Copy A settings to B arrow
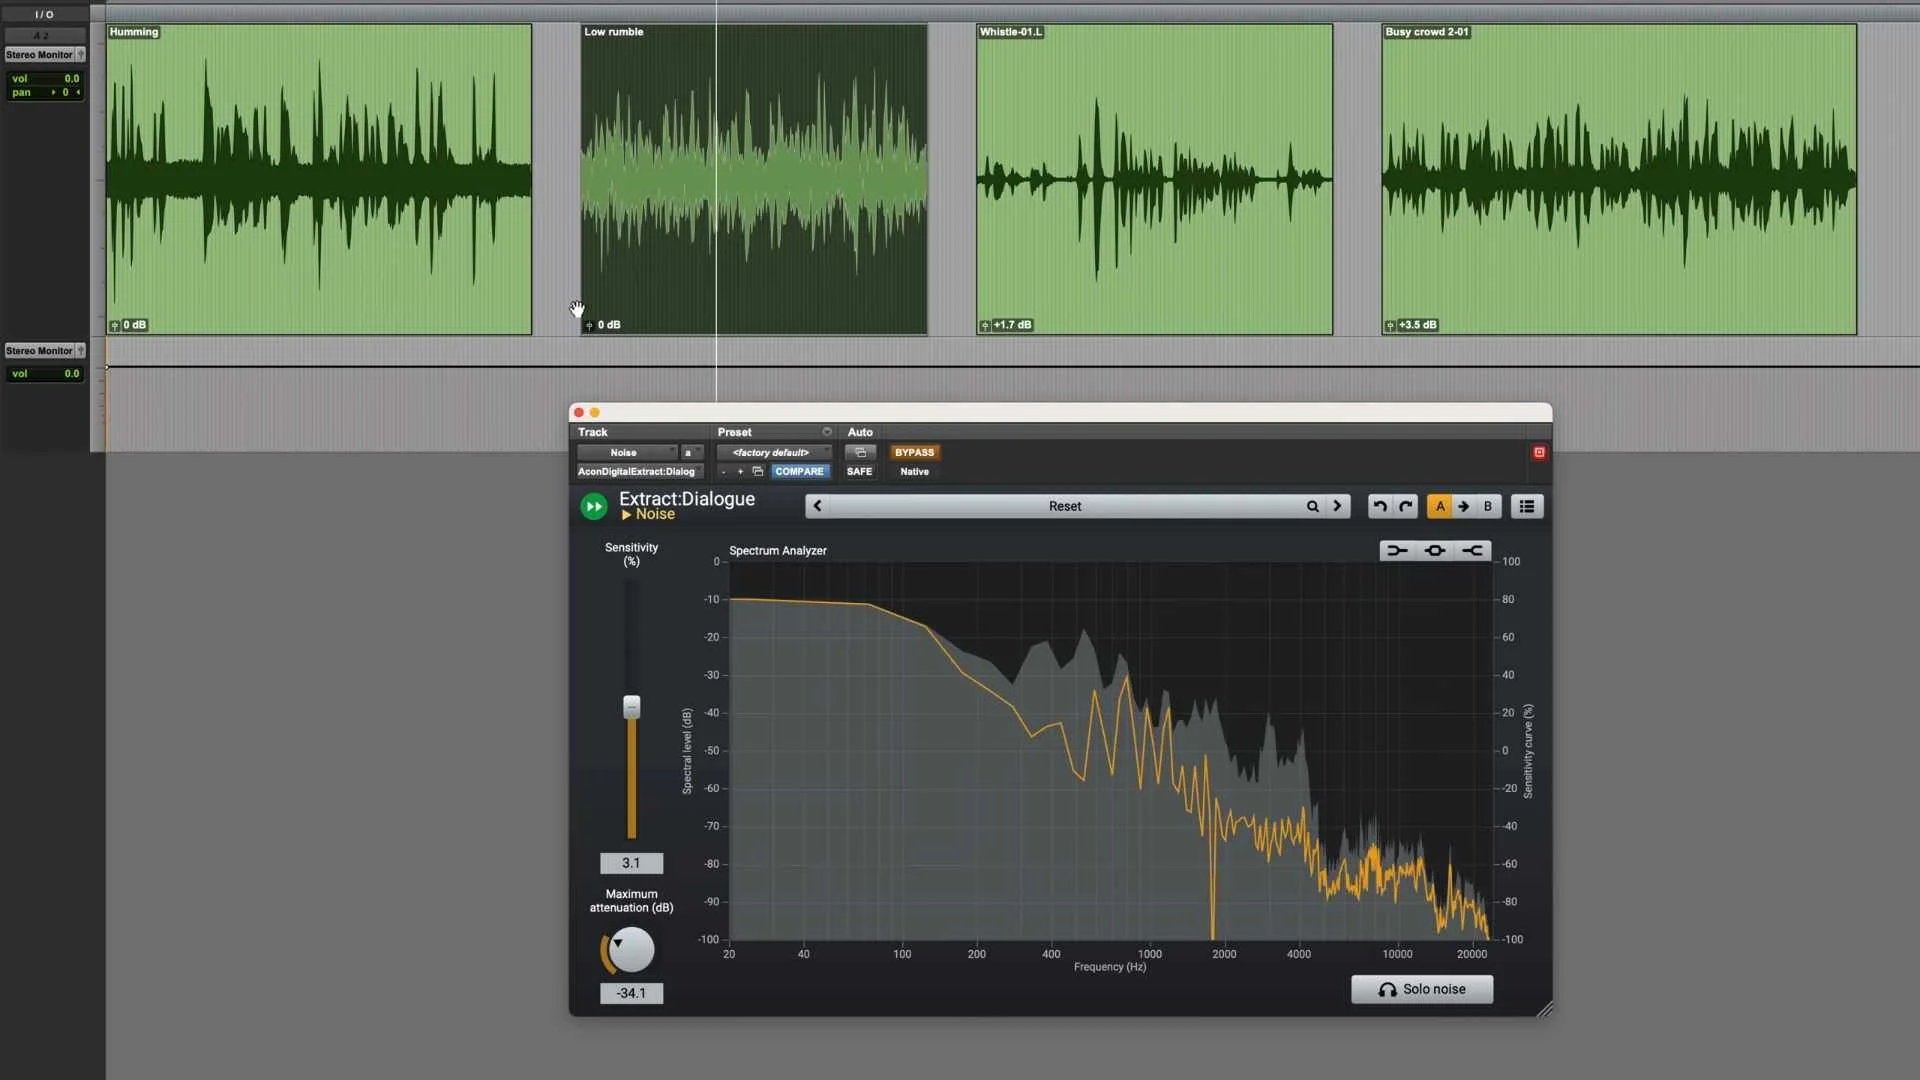1920x1080 pixels. click(x=1464, y=507)
